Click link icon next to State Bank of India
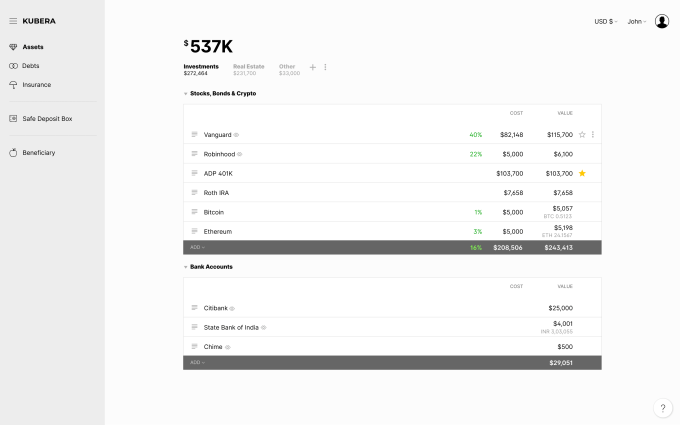 264,327
